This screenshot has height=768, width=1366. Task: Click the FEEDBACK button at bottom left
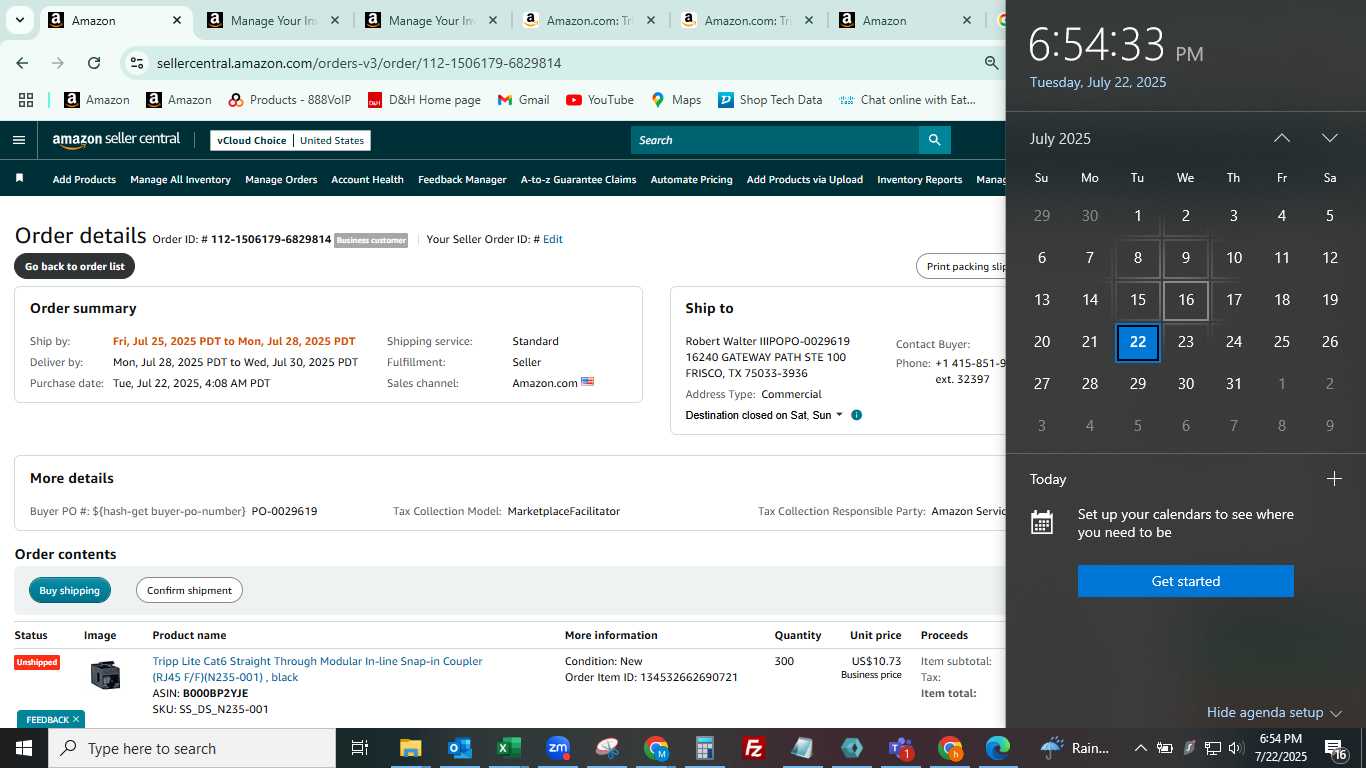47,719
